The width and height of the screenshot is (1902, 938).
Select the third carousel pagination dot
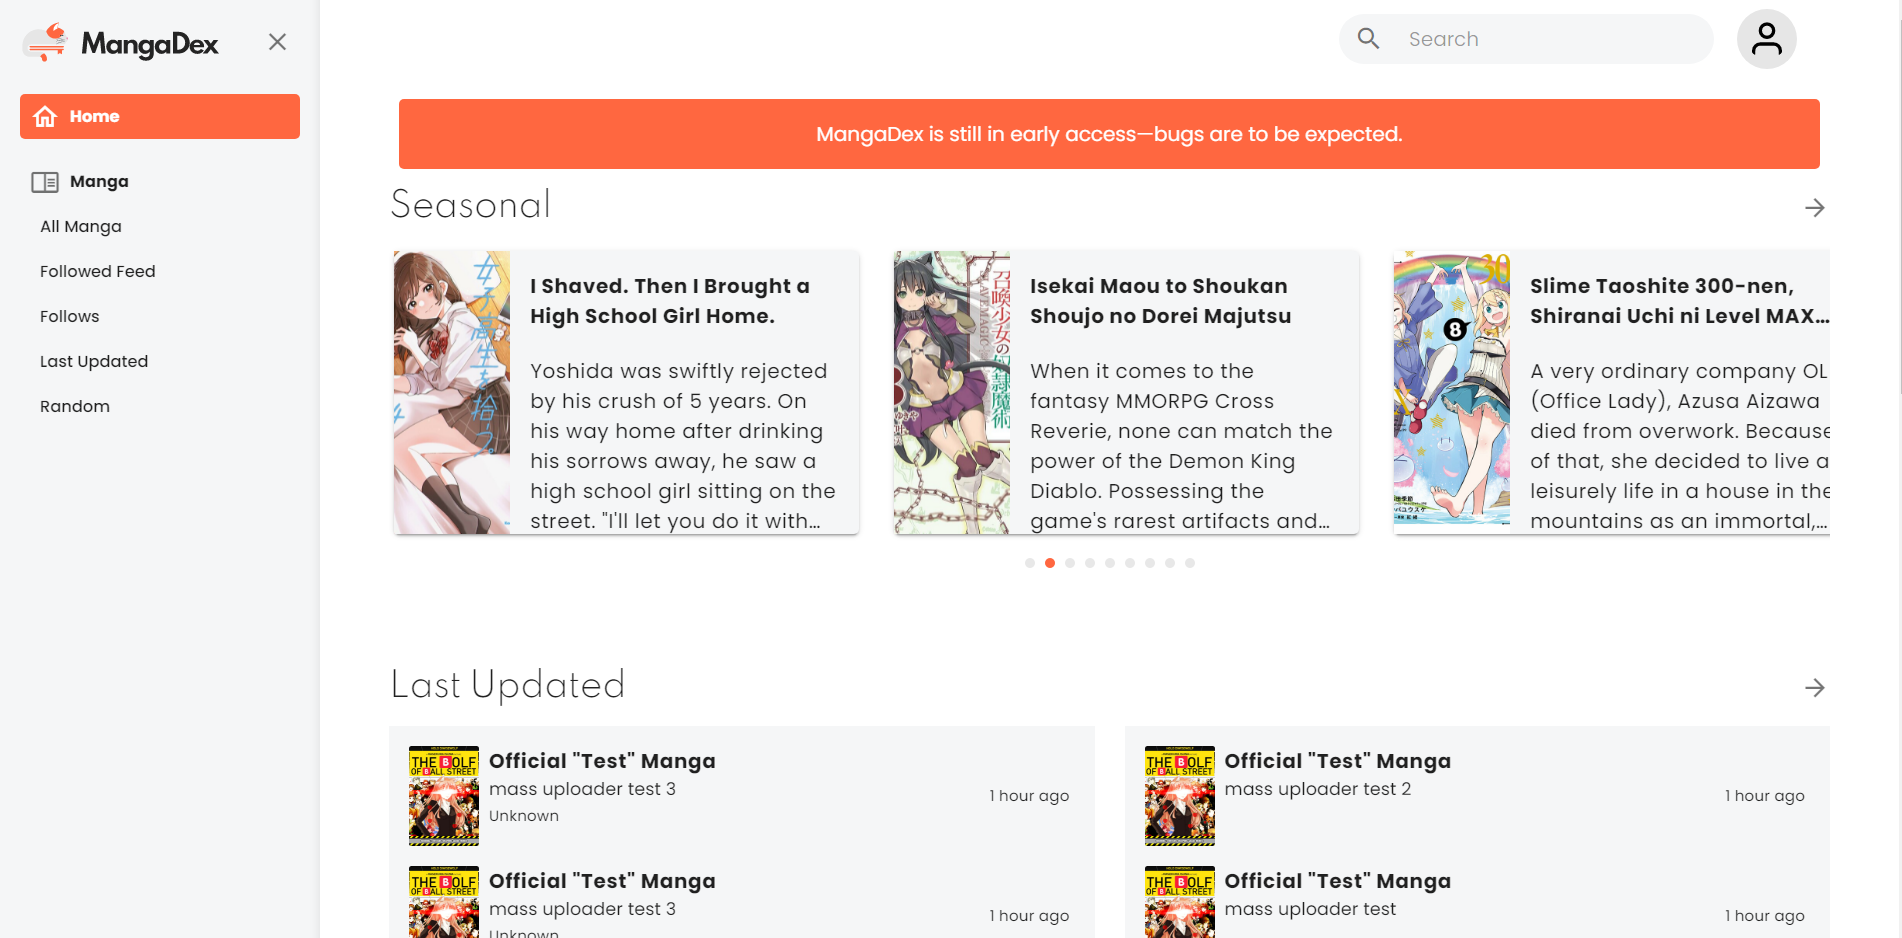click(x=1070, y=563)
